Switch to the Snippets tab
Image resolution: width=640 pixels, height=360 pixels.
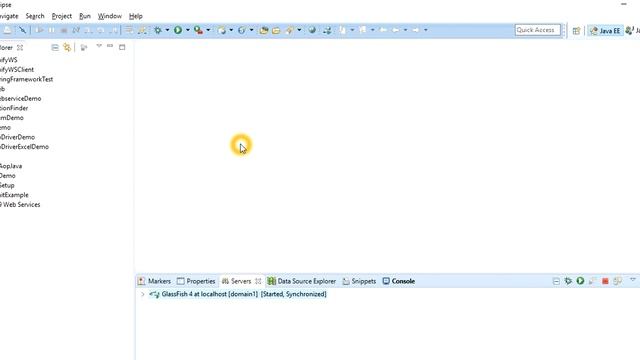pos(359,281)
